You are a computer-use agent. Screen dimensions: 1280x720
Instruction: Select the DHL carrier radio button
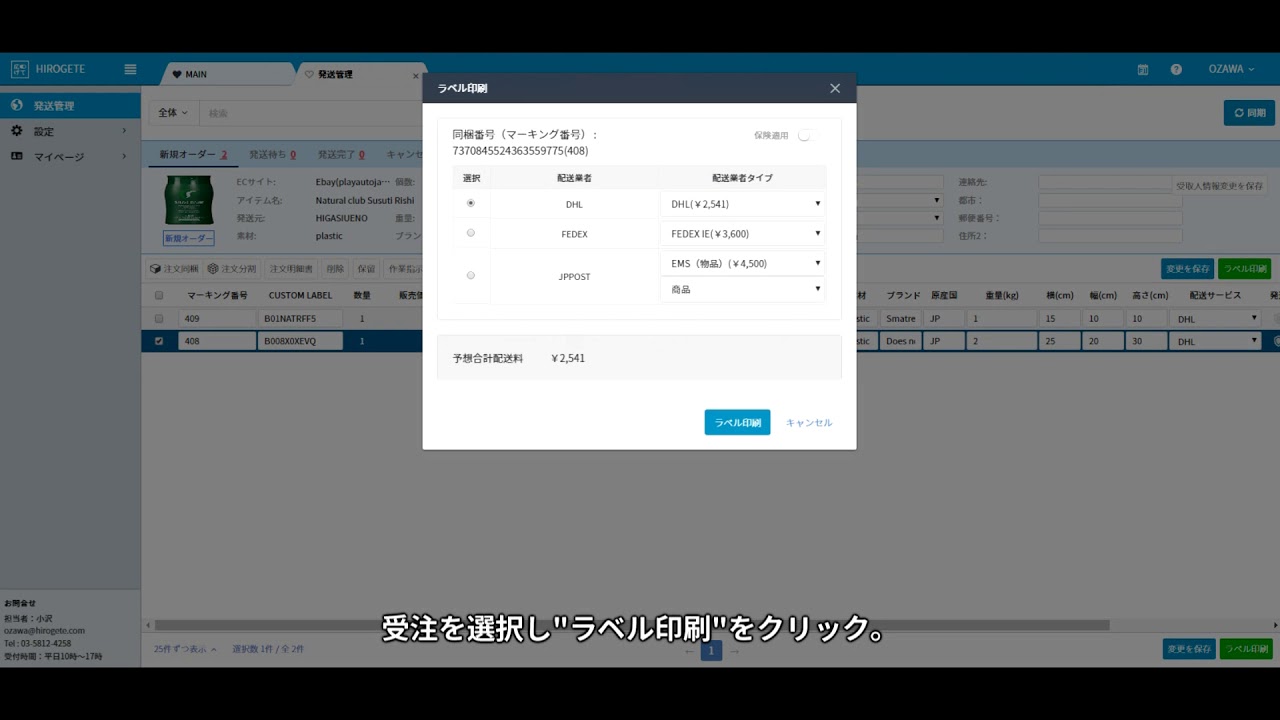click(471, 203)
